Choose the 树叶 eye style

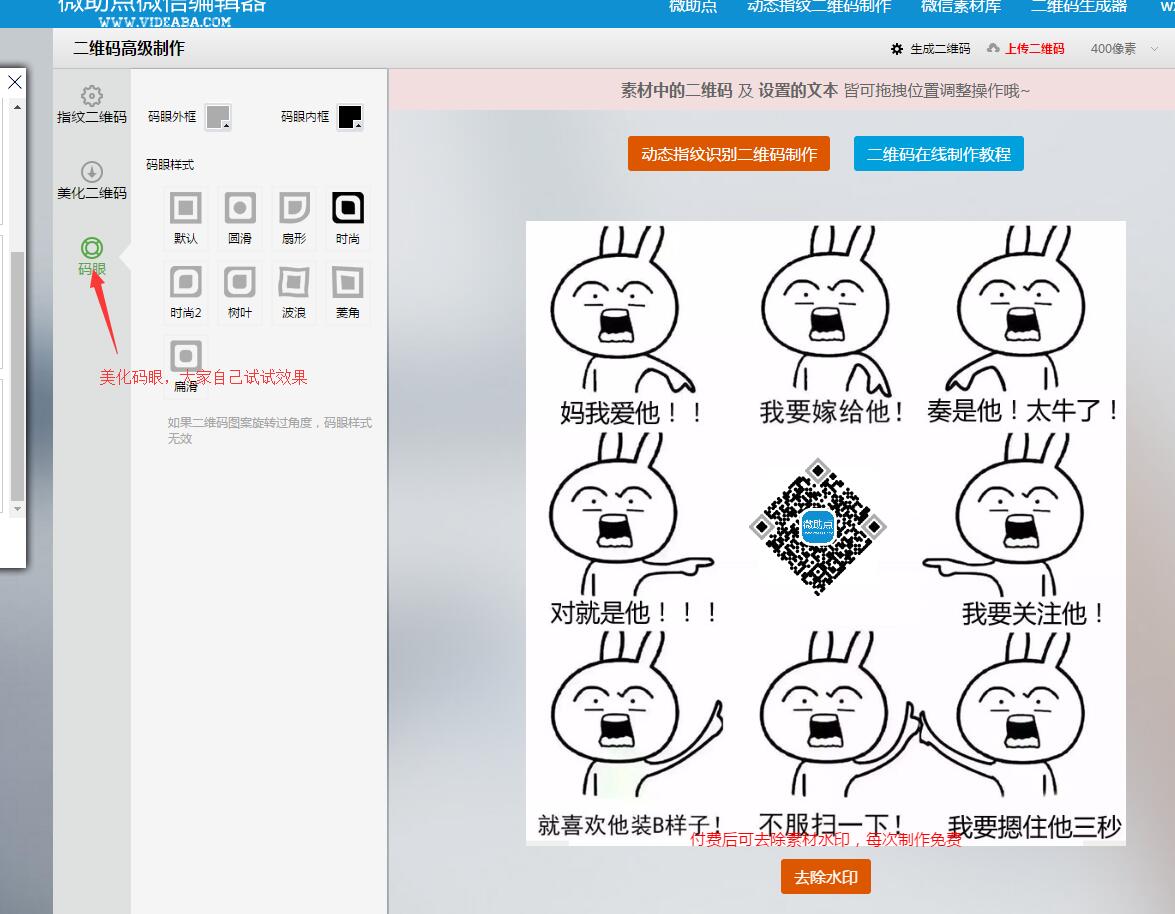240,292
